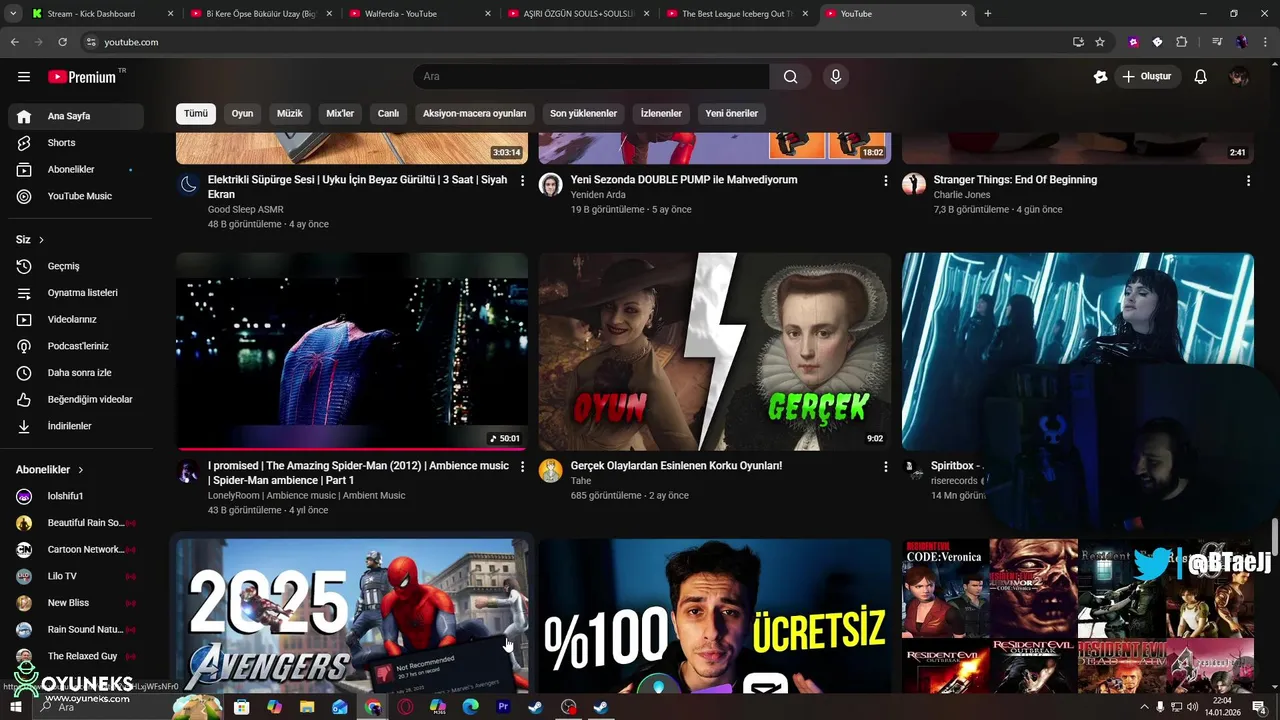The width and height of the screenshot is (1280, 720).
Task: Open the notifications bell
Action: click(1201, 77)
